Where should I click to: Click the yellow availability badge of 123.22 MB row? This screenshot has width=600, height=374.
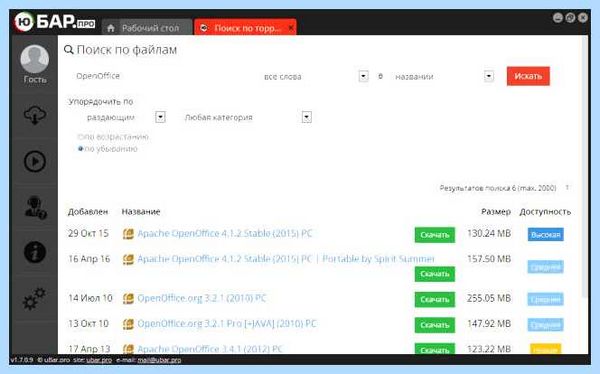point(546,349)
